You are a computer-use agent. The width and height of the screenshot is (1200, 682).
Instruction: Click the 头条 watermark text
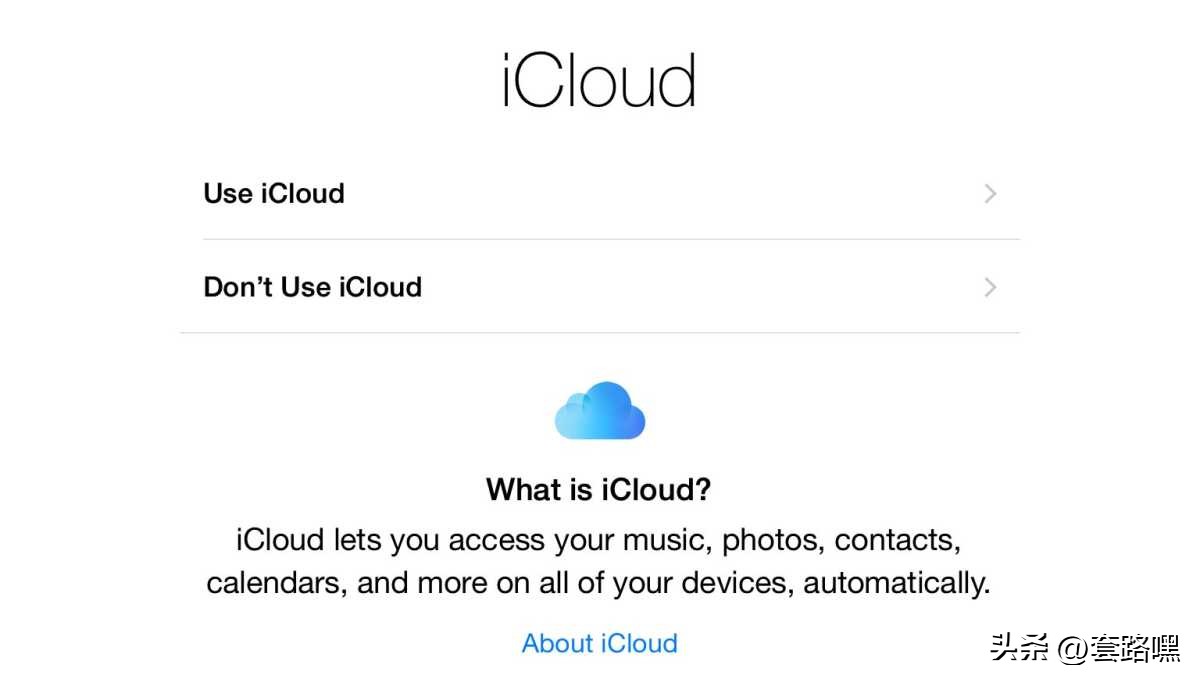[1018, 650]
